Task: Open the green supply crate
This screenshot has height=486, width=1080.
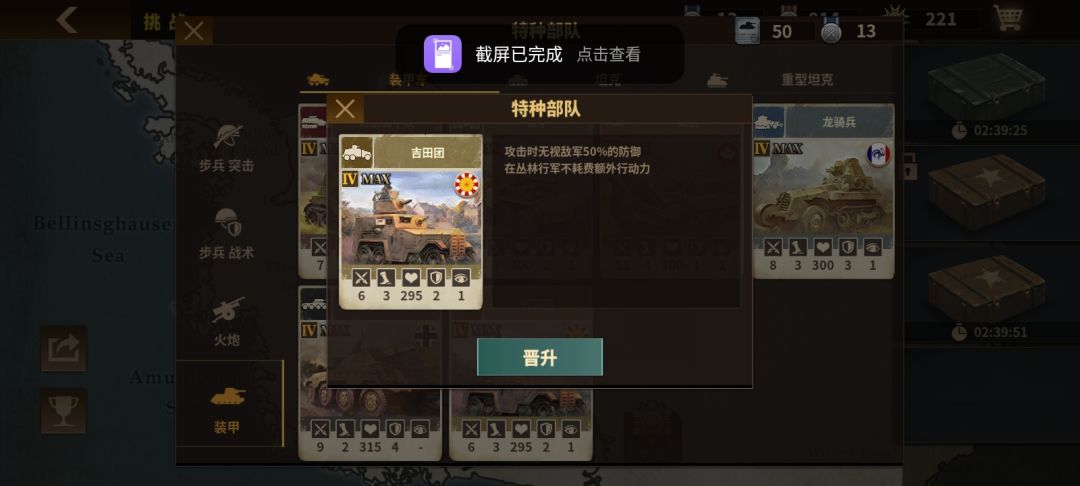Action: 988,88
